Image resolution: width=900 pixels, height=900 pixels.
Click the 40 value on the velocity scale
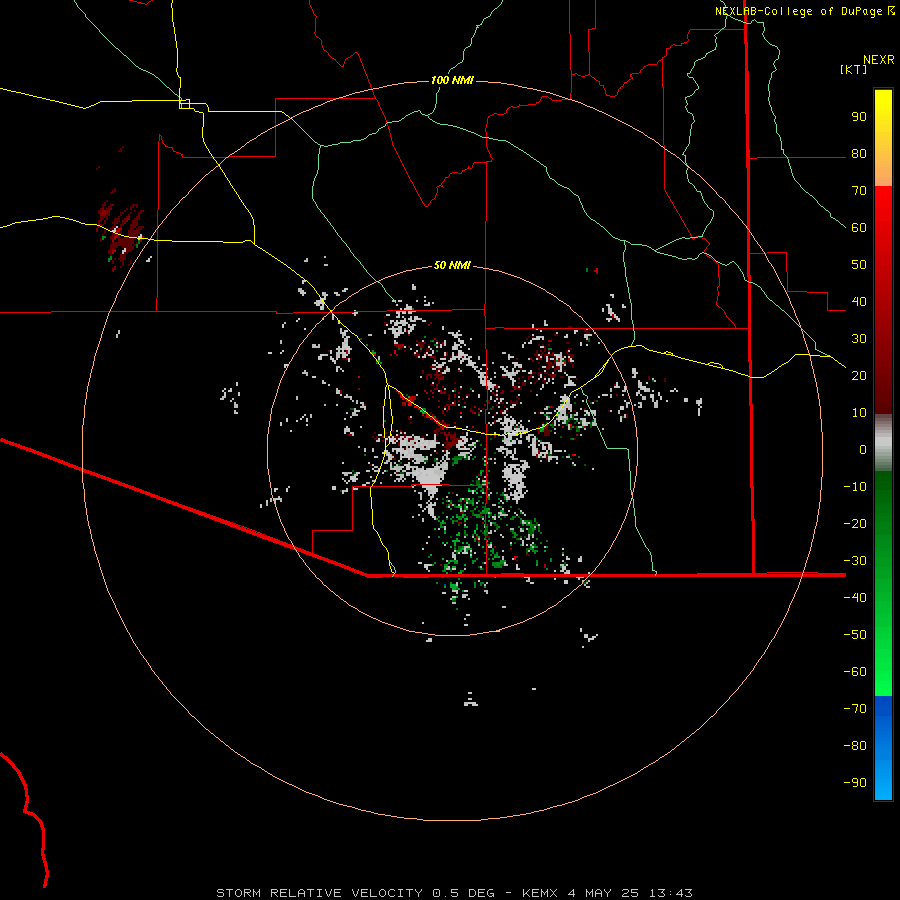point(859,302)
